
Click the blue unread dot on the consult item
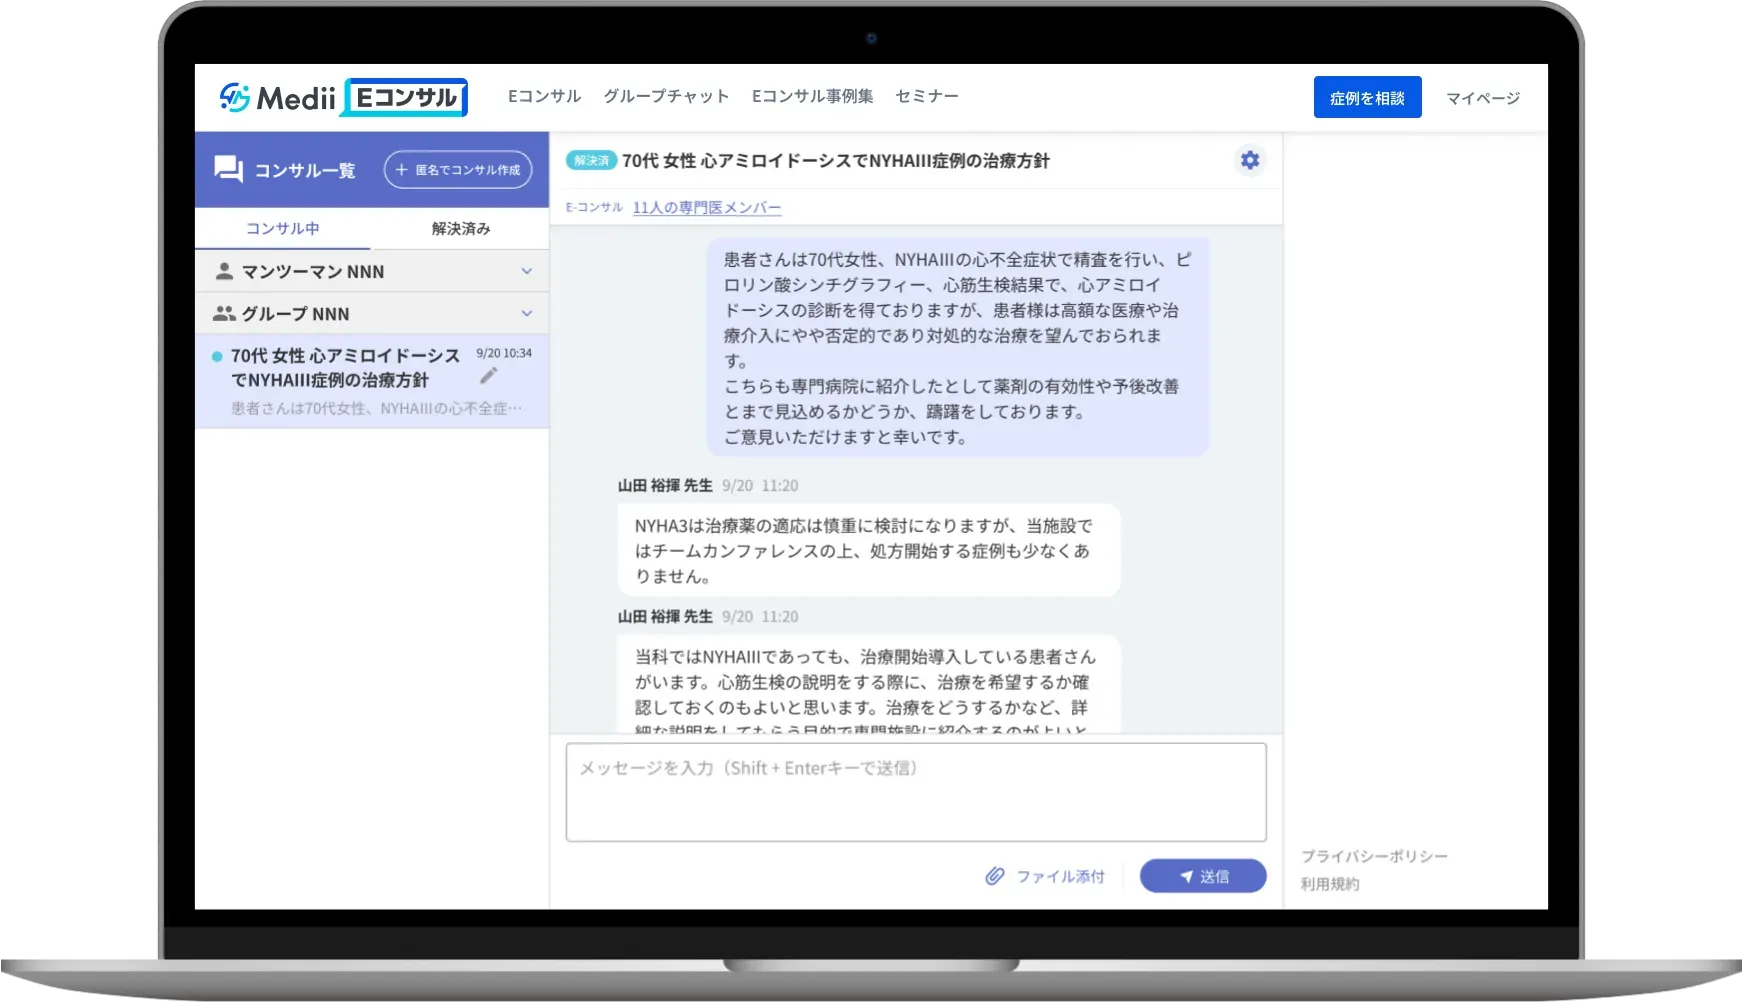[x=217, y=356]
